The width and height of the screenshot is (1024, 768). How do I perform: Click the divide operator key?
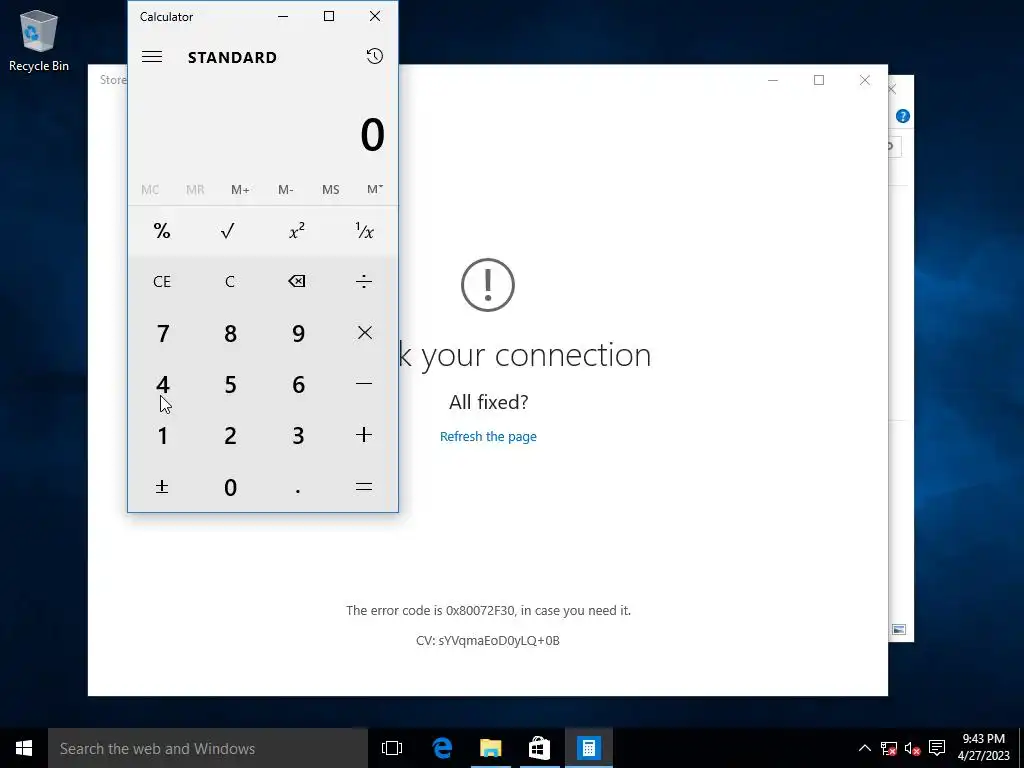click(364, 281)
